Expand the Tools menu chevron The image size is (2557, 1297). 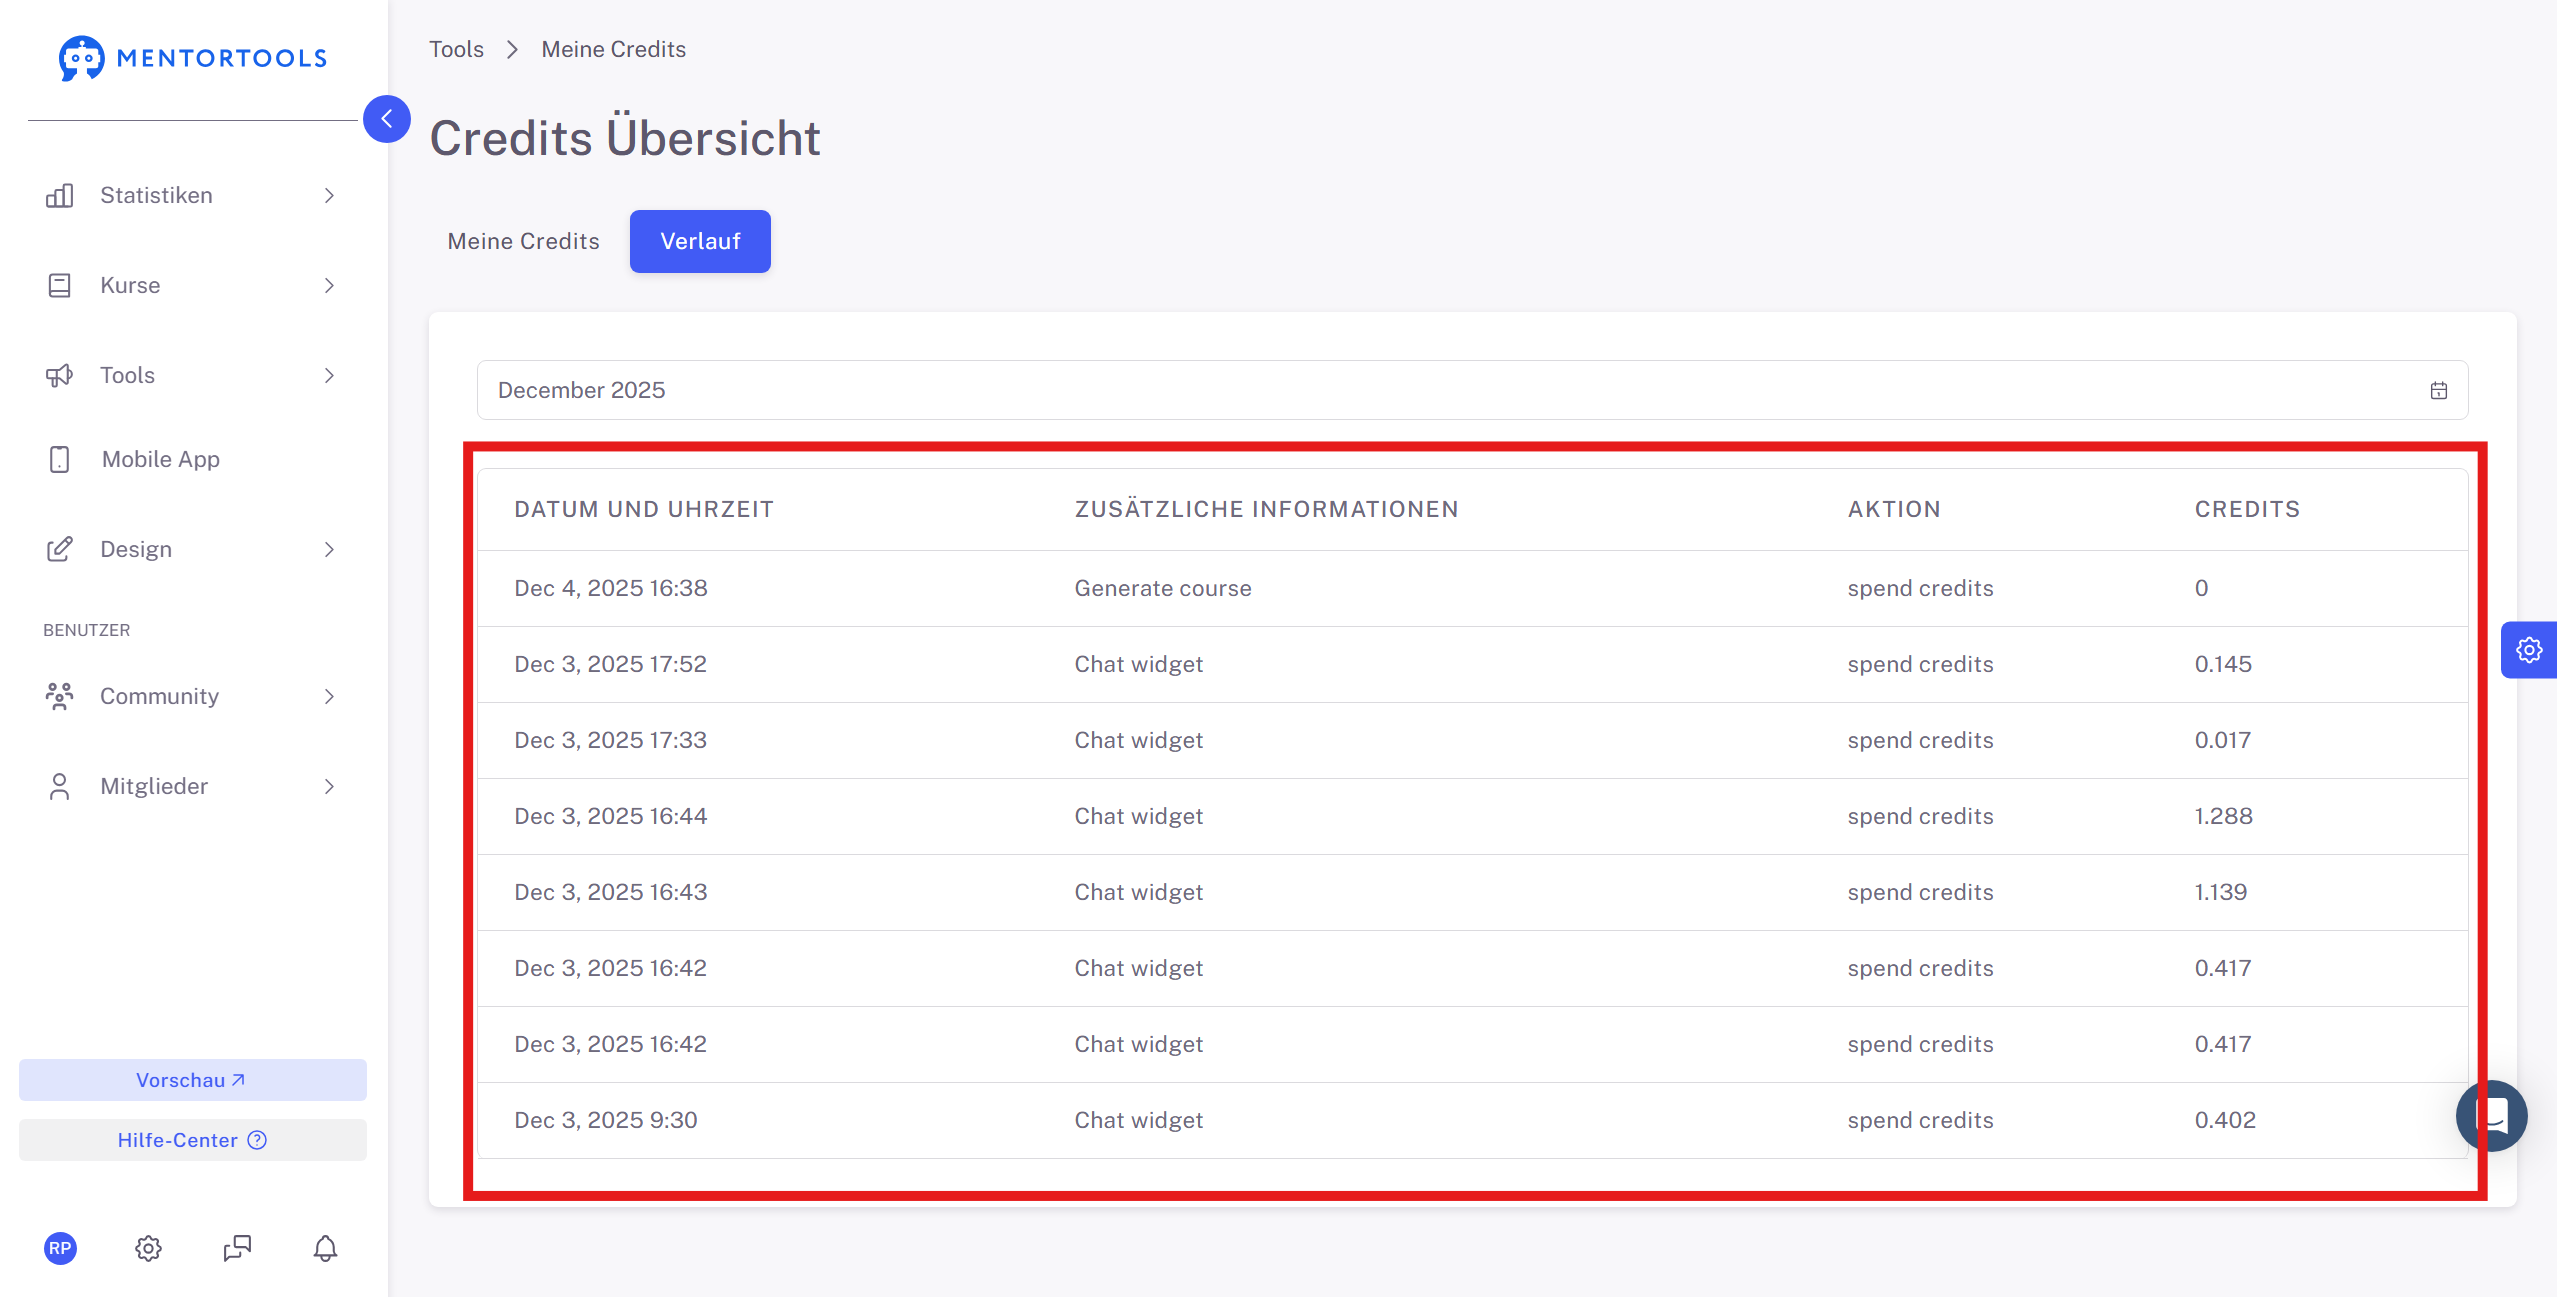[329, 375]
